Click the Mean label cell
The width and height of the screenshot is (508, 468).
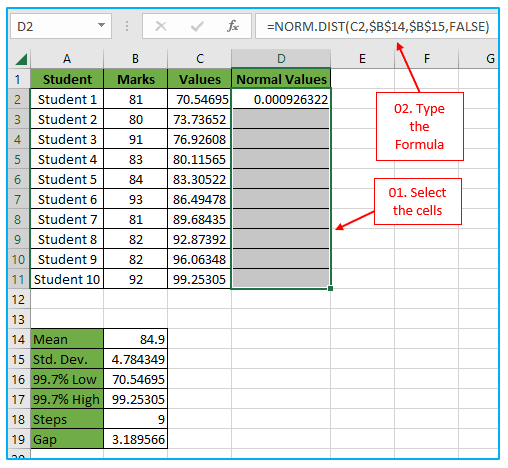pyautogui.click(x=67, y=339)
